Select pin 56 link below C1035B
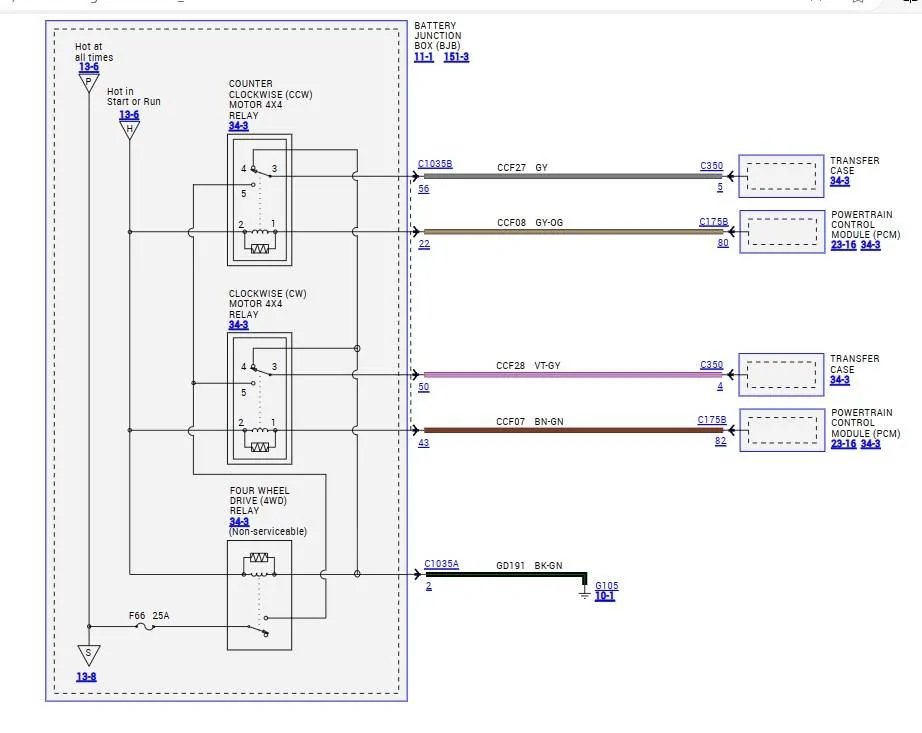 [x=423, y=189]
